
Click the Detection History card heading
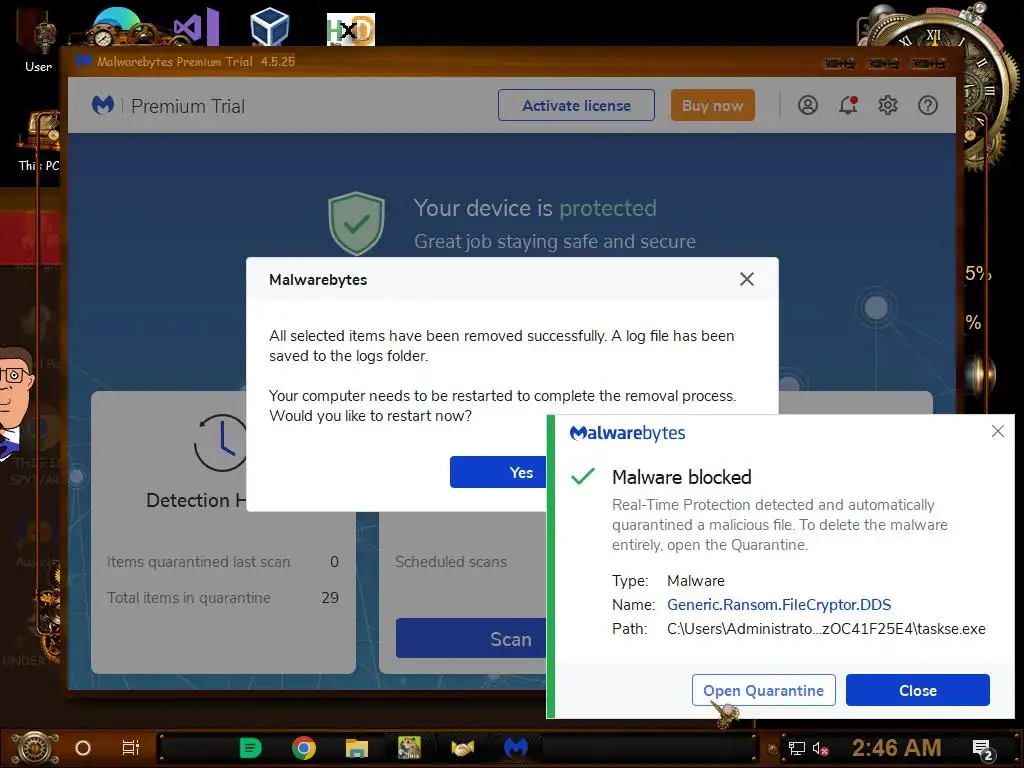pos(196,500)
